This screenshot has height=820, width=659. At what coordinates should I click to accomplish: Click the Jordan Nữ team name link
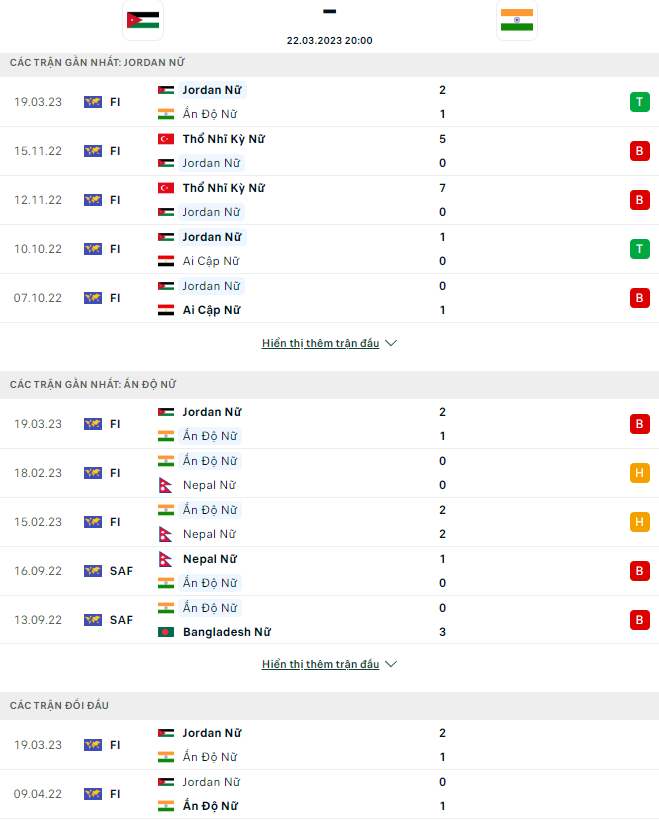pyautogui.click(x=212, y=89)
